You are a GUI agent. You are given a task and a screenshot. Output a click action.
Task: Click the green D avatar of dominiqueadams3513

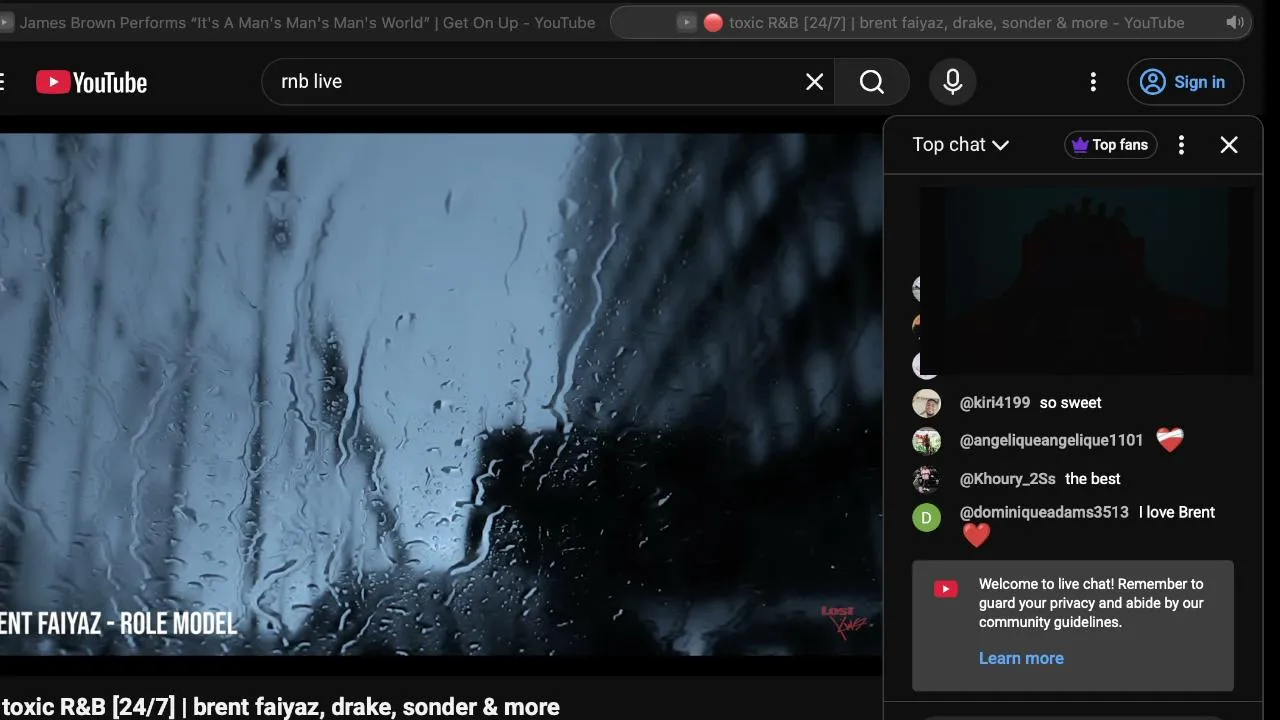927,517
